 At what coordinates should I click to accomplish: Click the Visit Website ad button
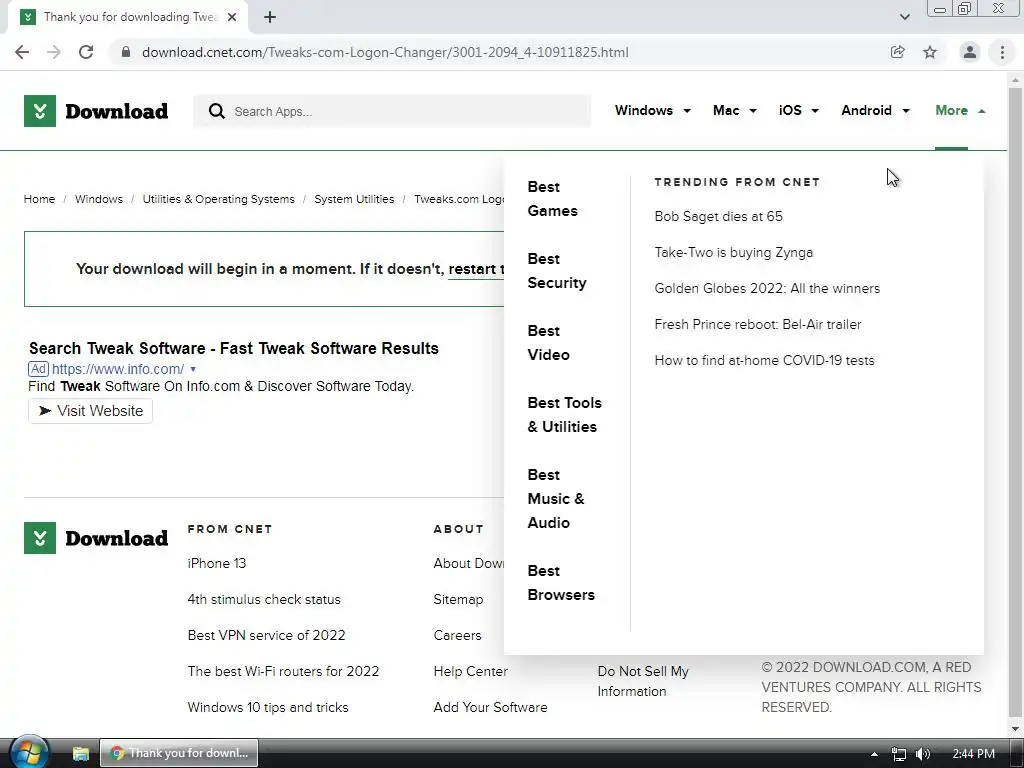(x=90, y=411)
